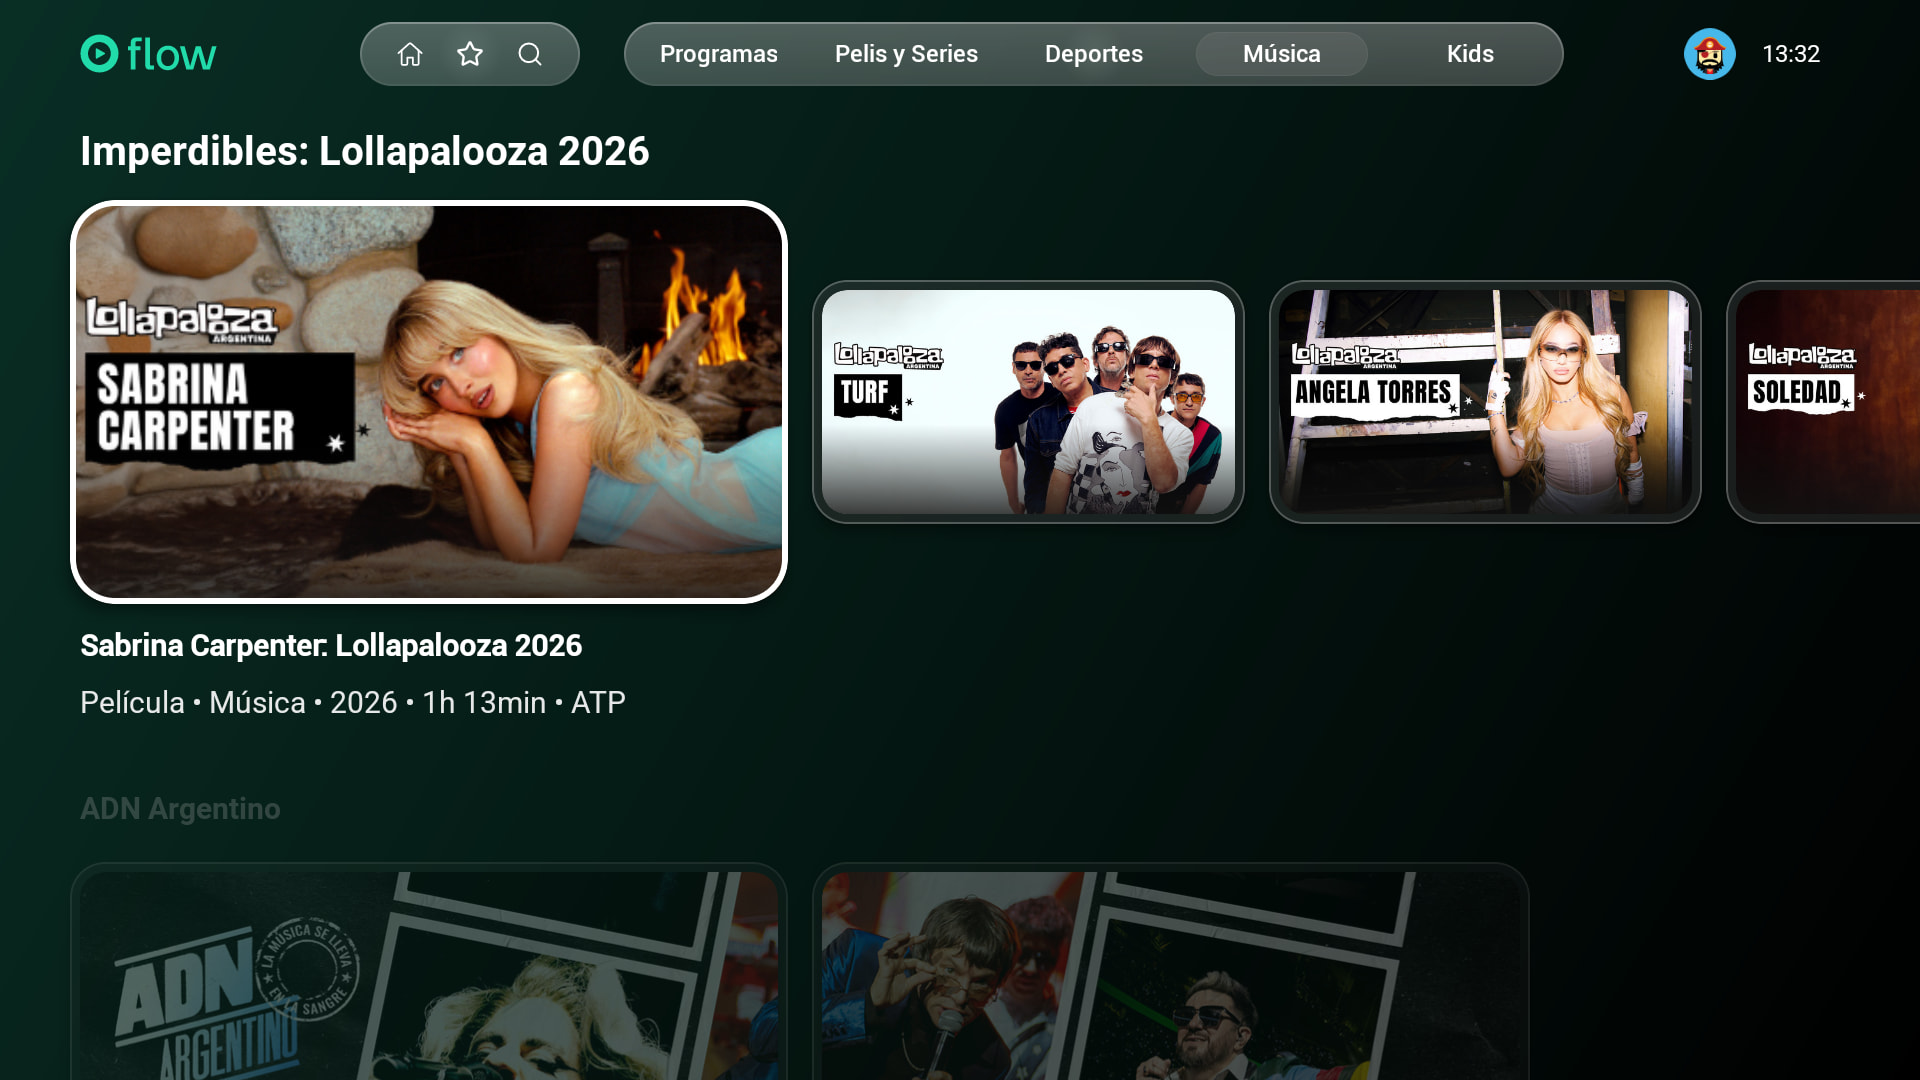Screen dimensions: 1920x1080
Task: Open the Kids section
Action: point(1470,54)
